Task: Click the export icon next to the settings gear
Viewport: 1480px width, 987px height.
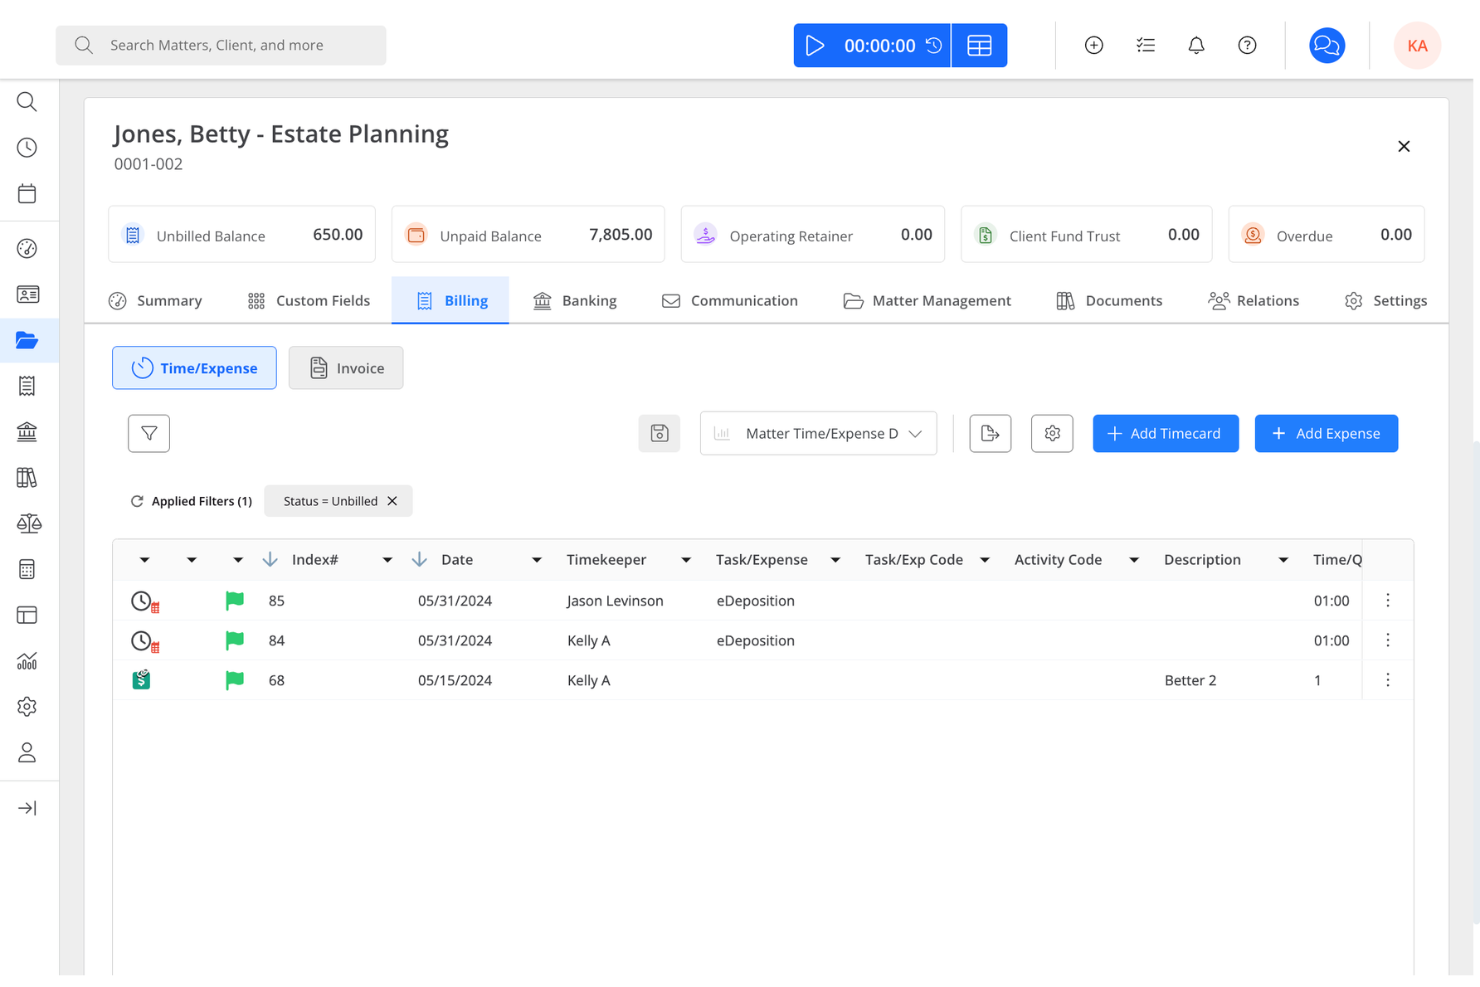Action: tap(990, 433)
